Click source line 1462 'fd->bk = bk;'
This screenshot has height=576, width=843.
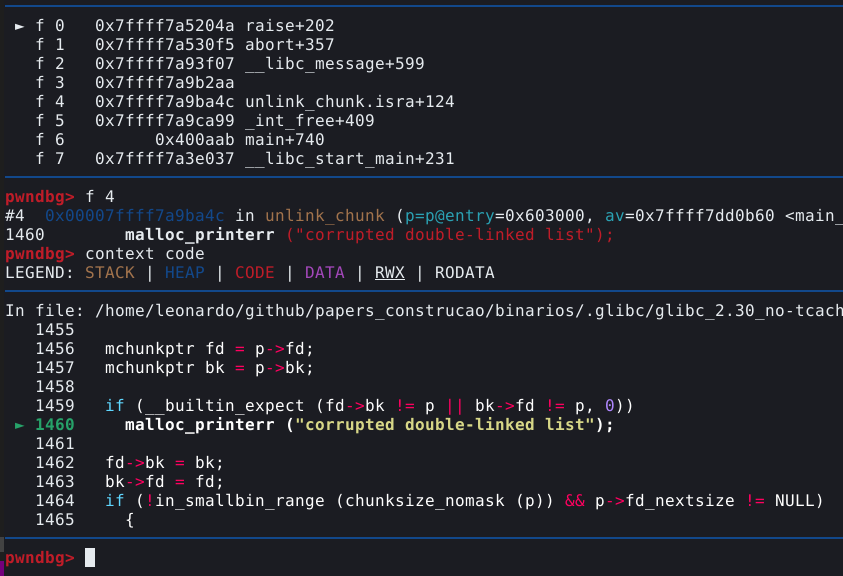coord(164,463)
